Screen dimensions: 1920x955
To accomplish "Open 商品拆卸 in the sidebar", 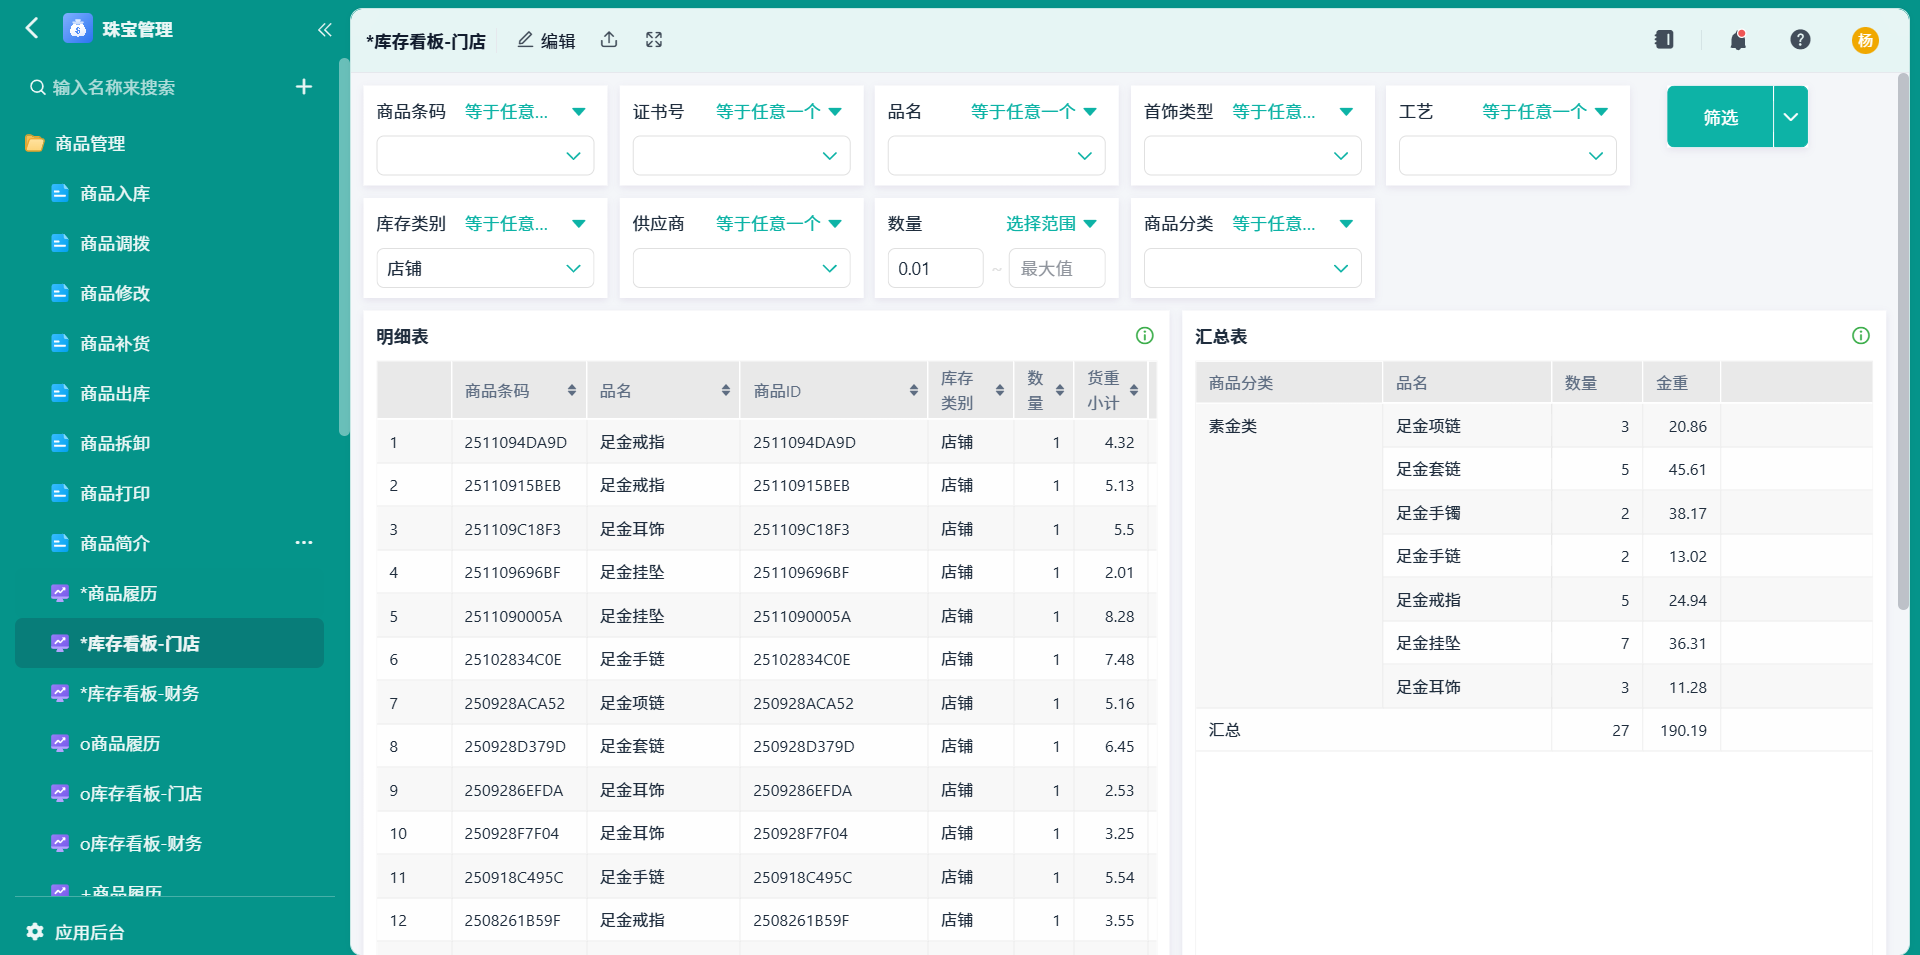I will 169,443.
